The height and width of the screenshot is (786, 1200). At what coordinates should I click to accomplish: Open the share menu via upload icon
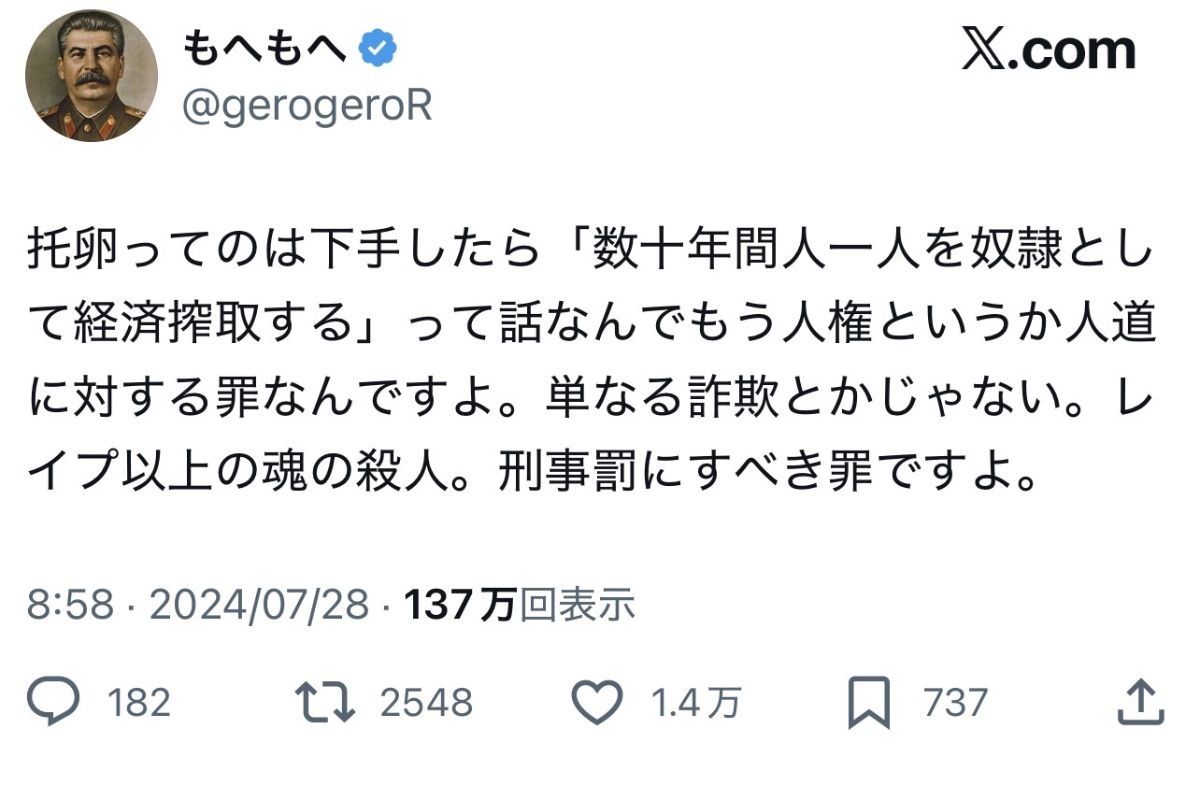1139,702
